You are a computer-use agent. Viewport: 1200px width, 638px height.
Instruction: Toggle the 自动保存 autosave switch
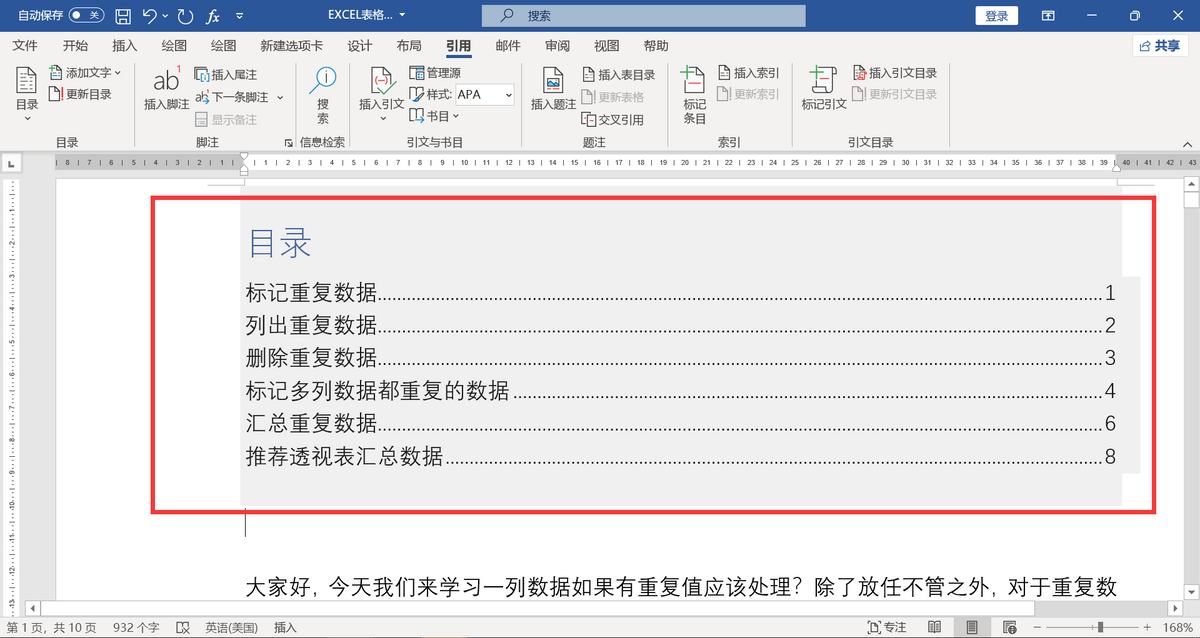(86, 16)
